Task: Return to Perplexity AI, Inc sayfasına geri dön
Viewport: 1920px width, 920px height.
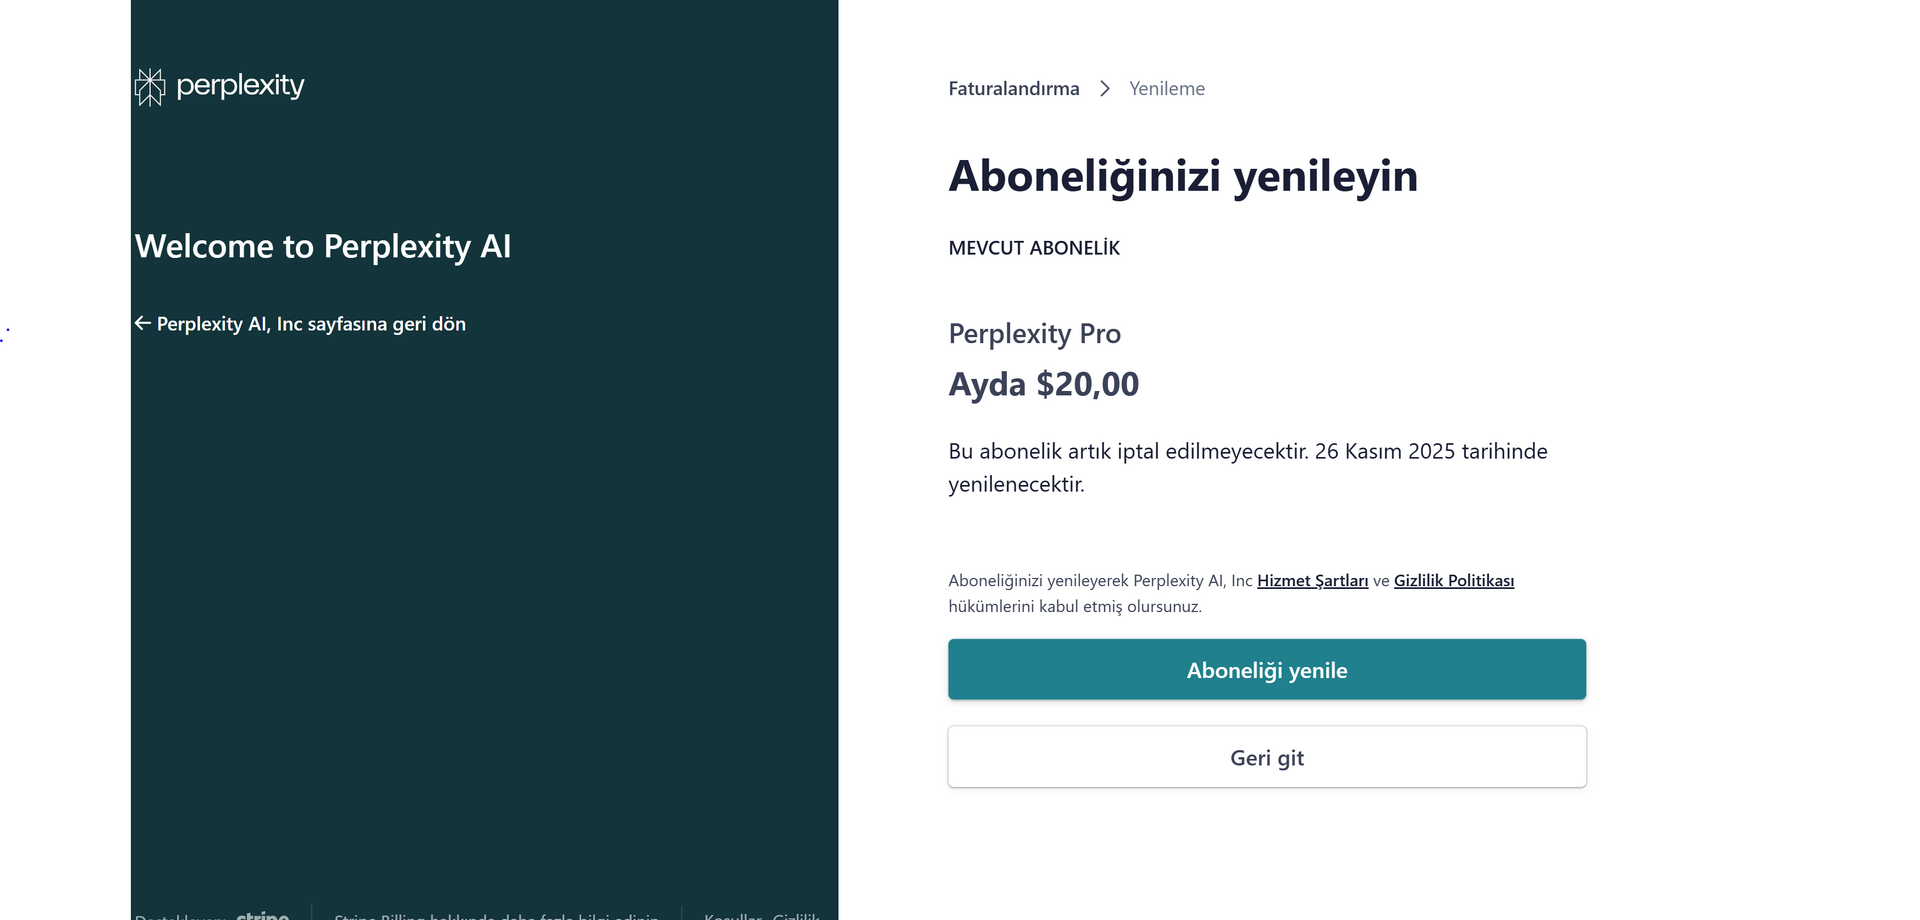Action: coord(310,324)
